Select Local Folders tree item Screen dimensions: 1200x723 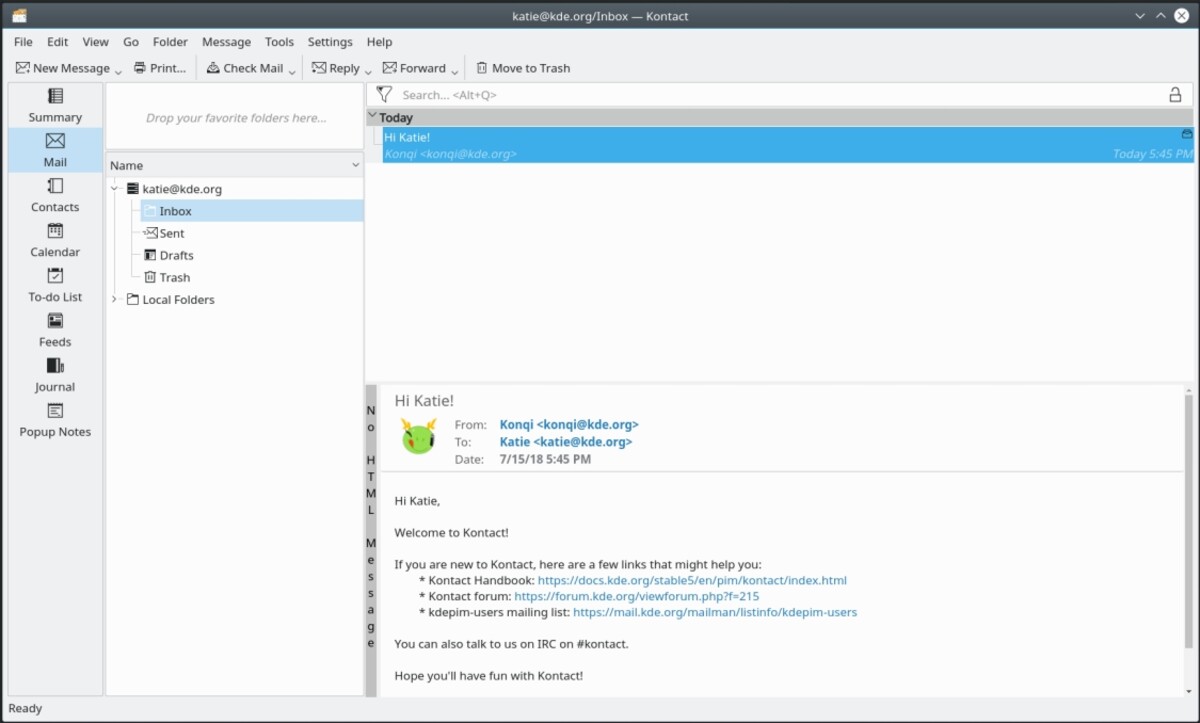170,299
